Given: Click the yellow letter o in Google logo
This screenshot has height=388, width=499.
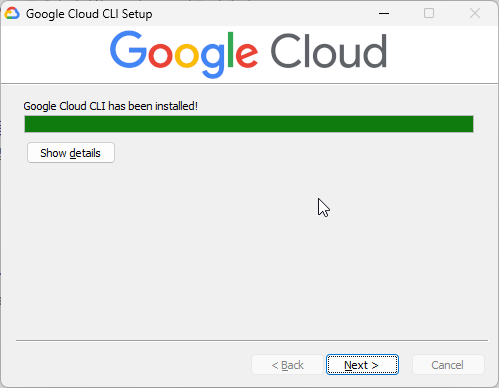Looking at the screenshot, I should (187, 55).
